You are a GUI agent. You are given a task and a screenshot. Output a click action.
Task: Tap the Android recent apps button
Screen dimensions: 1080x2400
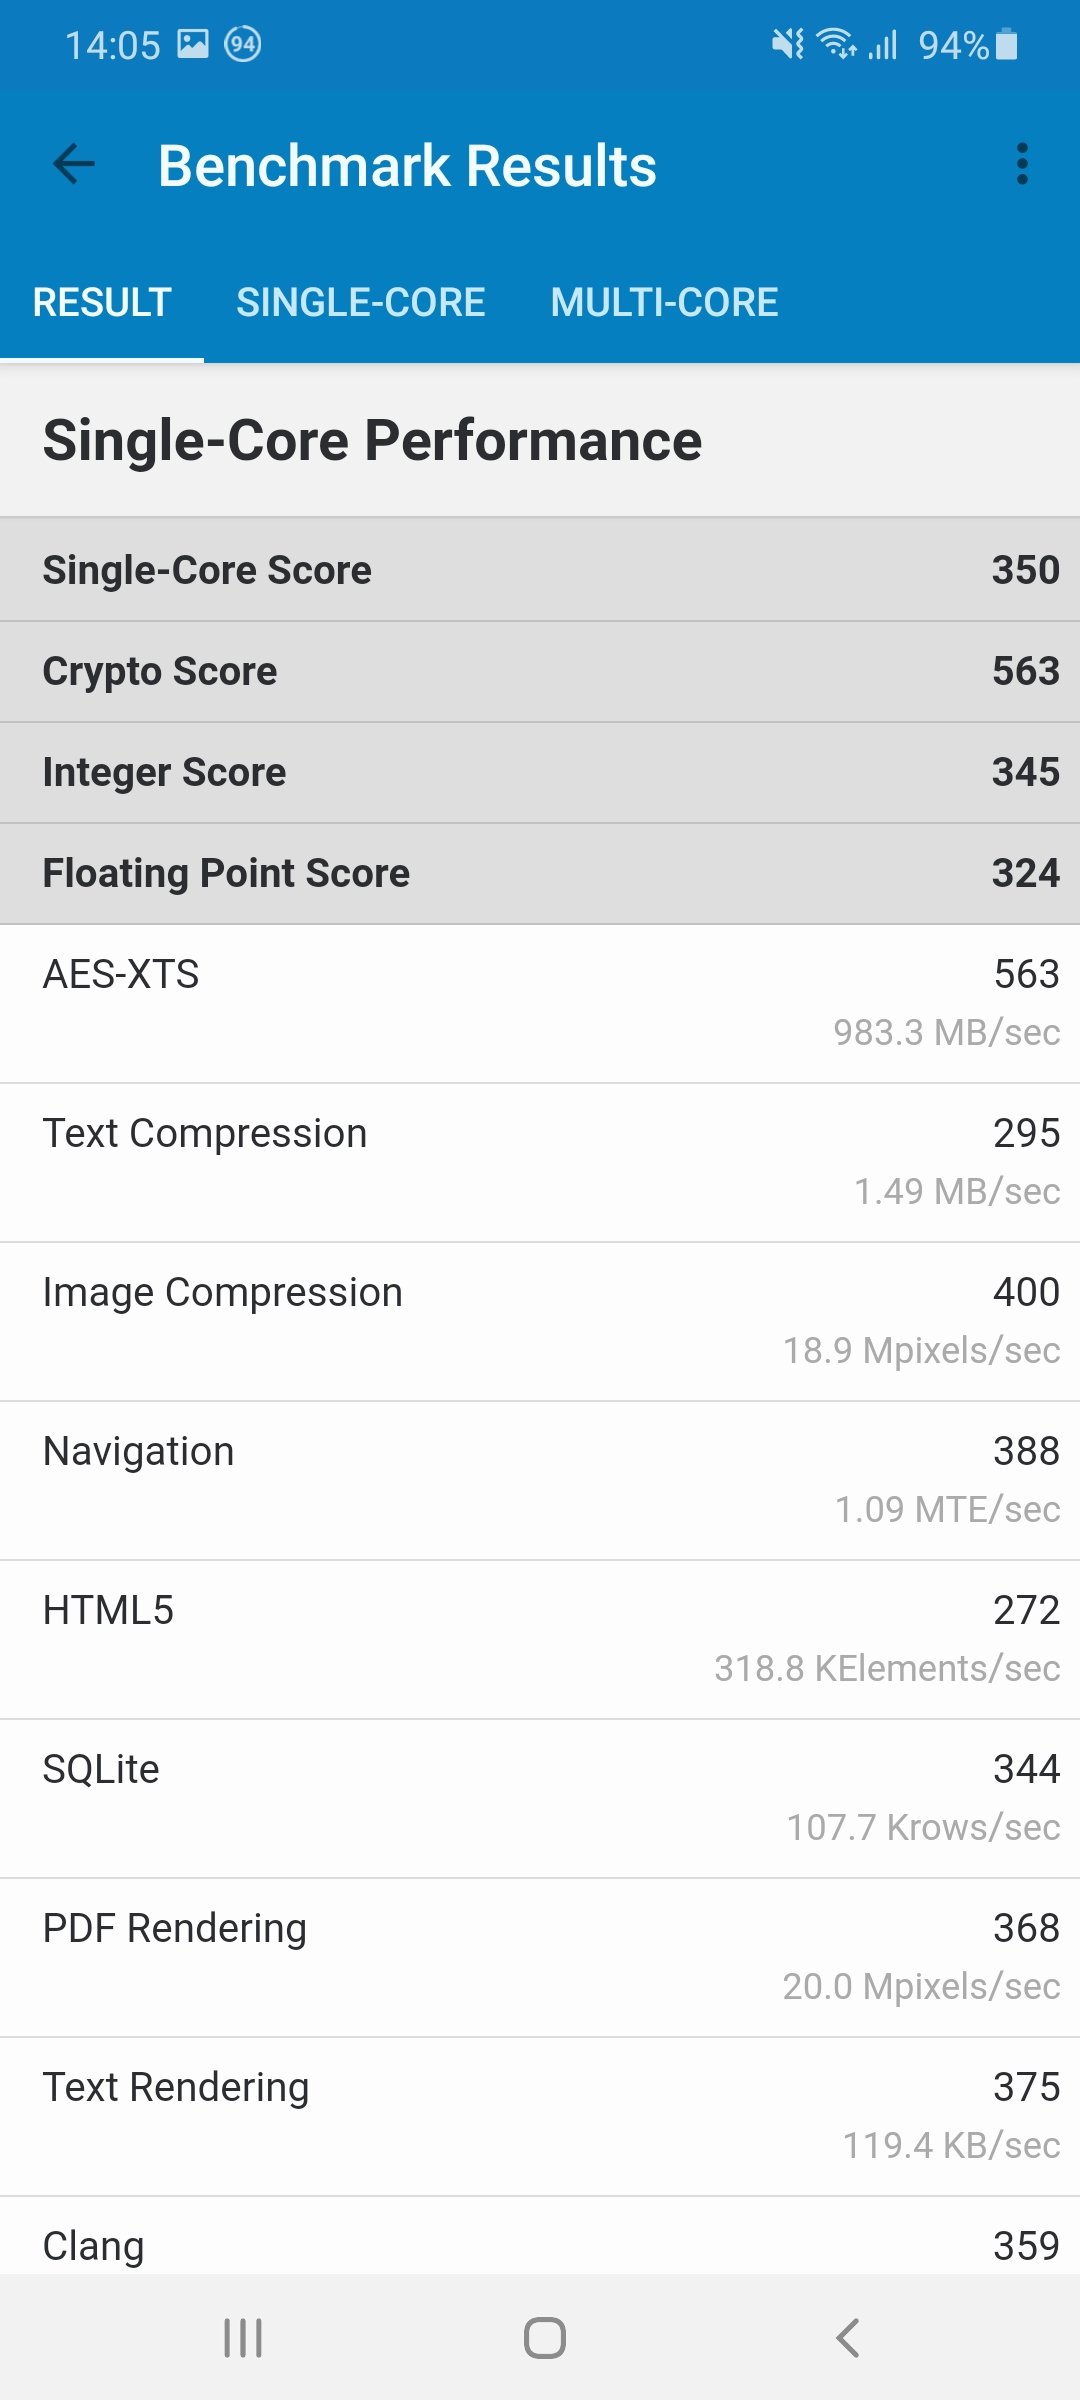click(243, 2338)
